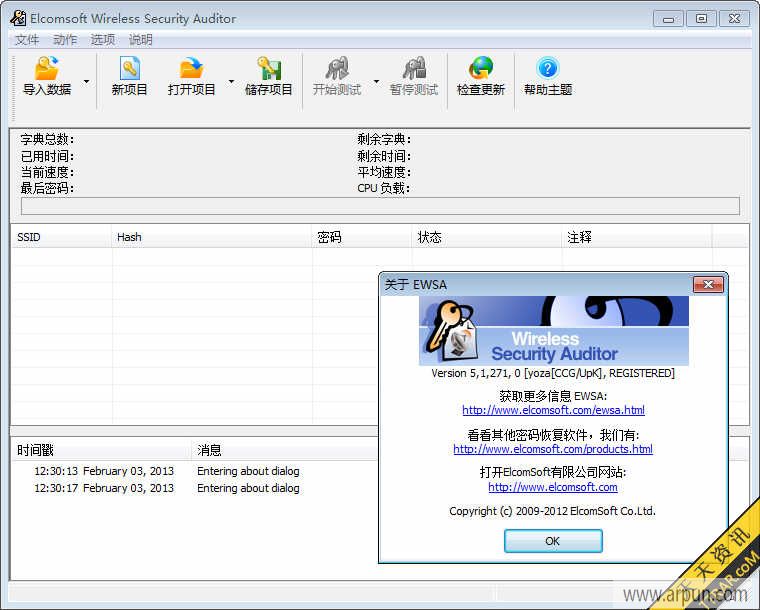Click the 消息 log column header
This screenshot has height=610, width=760.
[x=284, y=450]
